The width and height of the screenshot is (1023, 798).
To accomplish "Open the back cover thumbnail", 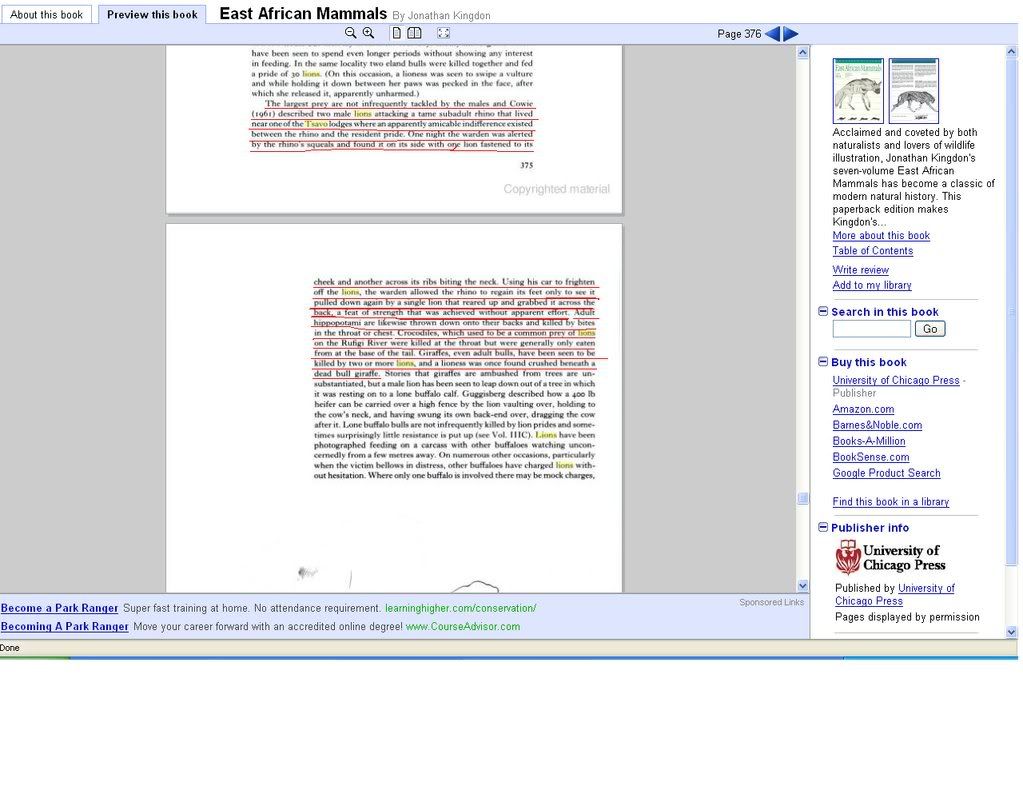I will [913, 91].
